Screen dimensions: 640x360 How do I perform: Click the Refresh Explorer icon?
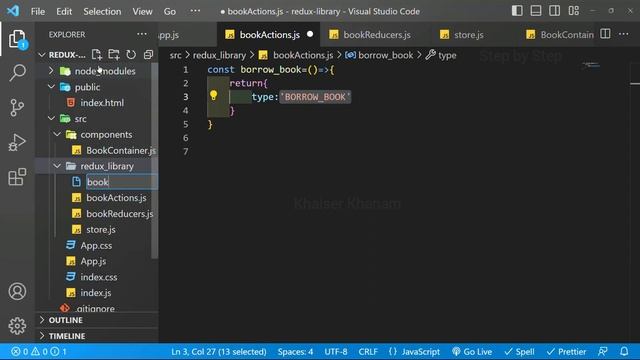click(x=131, y=54)
